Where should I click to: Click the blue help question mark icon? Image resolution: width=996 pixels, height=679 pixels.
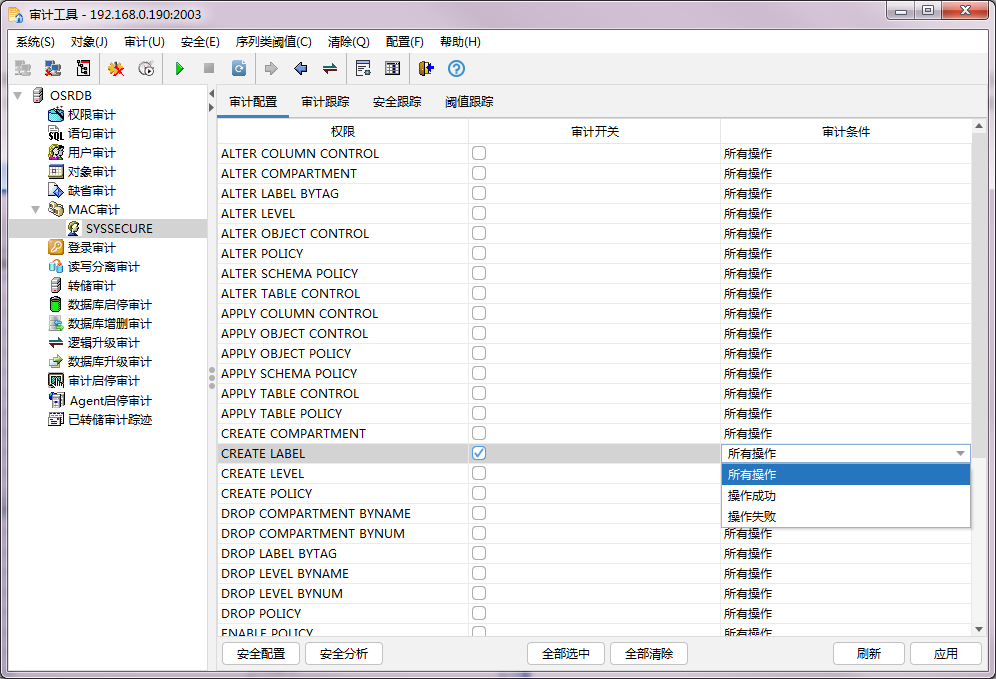pyautogui.click(x=456, y=69)
